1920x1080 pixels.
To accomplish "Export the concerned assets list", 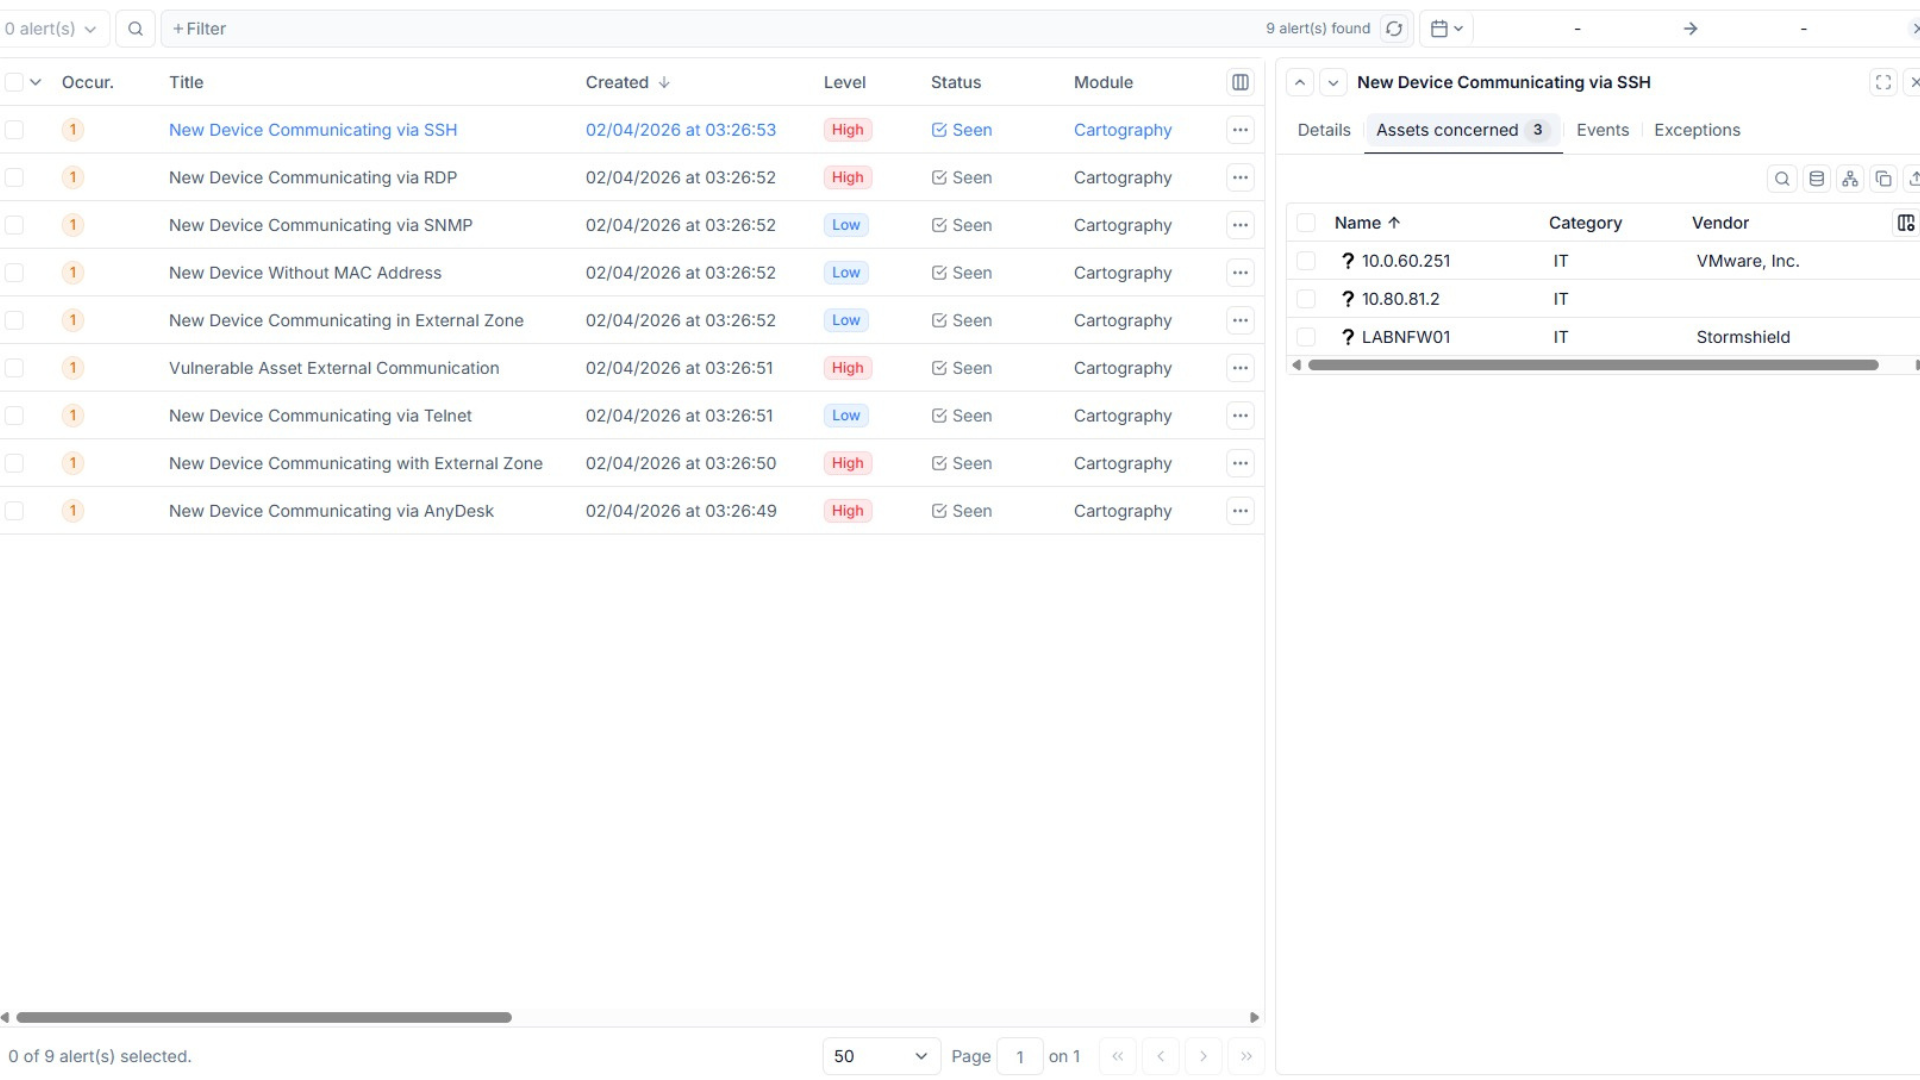I will tap(1914, 178).
